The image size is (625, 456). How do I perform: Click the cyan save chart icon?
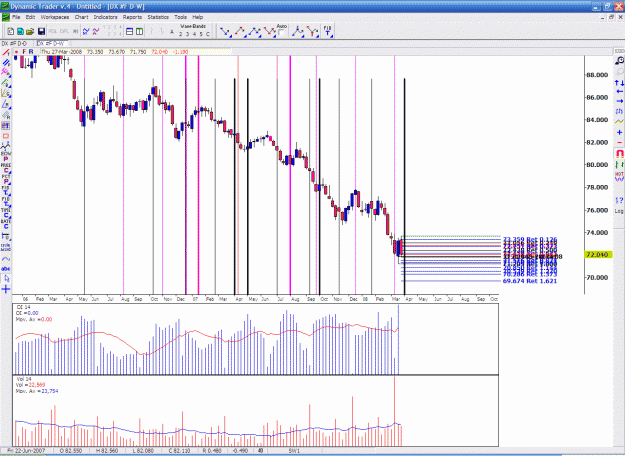(x=20, y=31)
